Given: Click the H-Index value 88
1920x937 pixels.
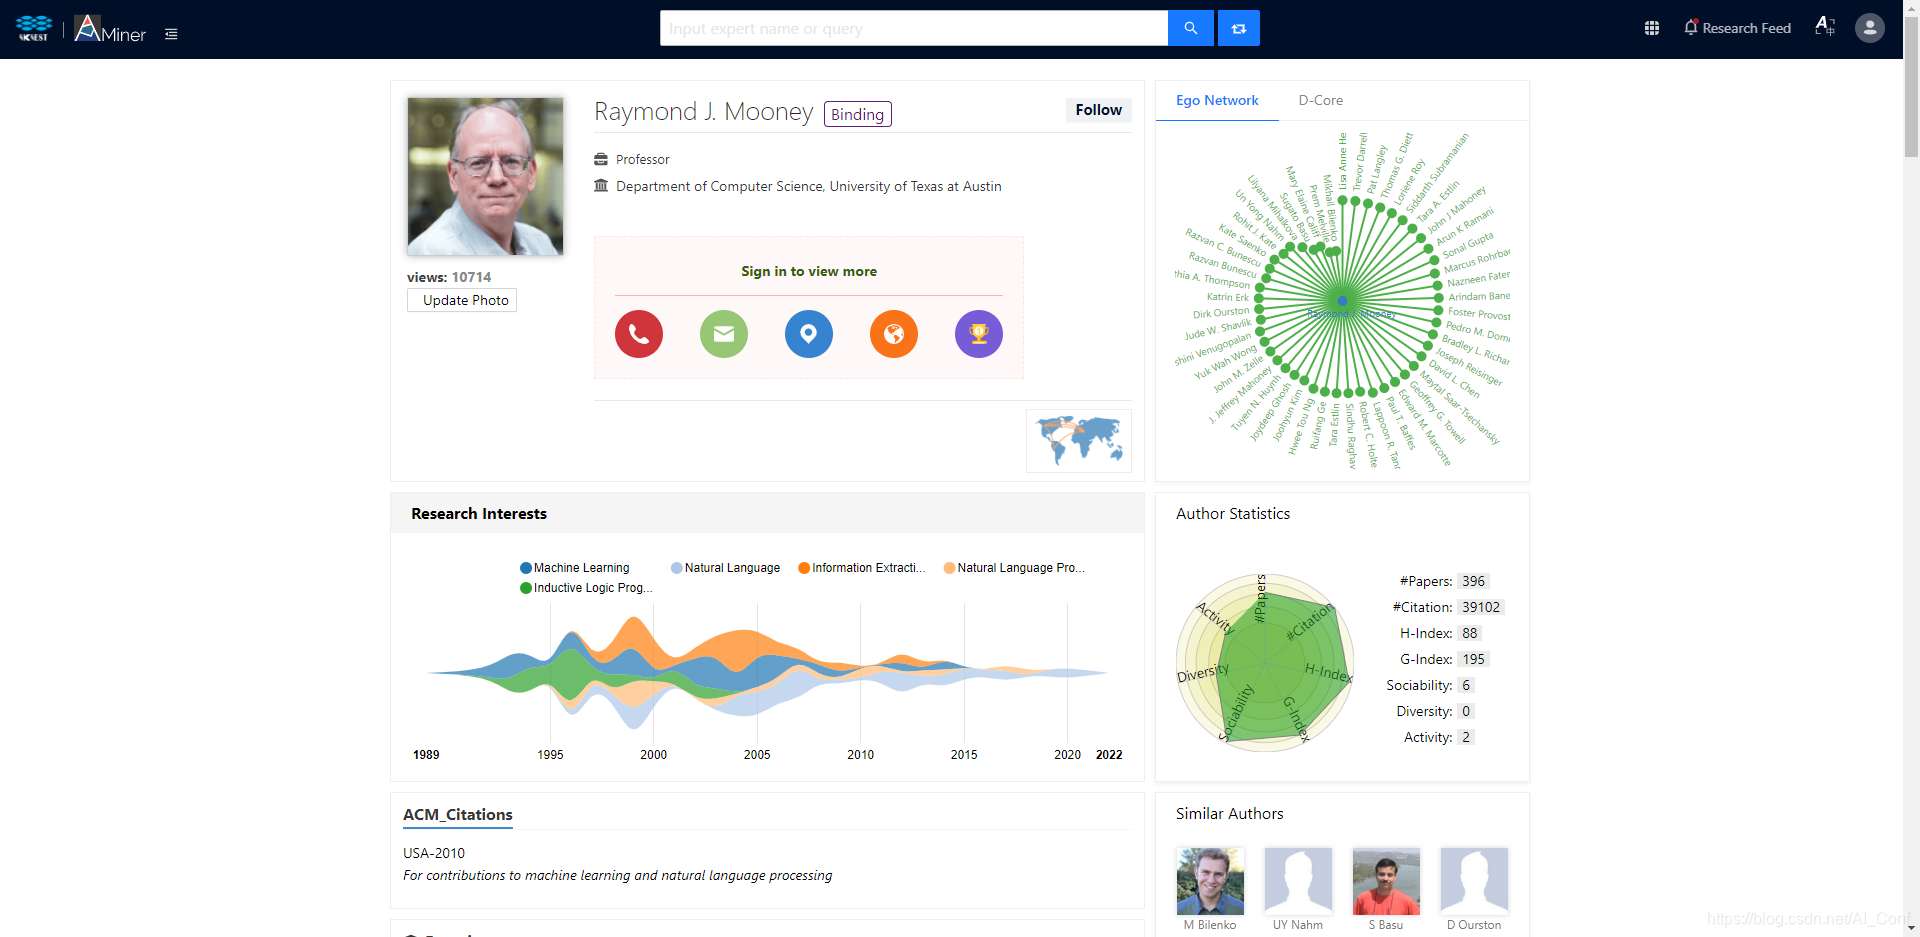Looking at the screenshot, I should pyautogui.click(x=1469, y=633).
